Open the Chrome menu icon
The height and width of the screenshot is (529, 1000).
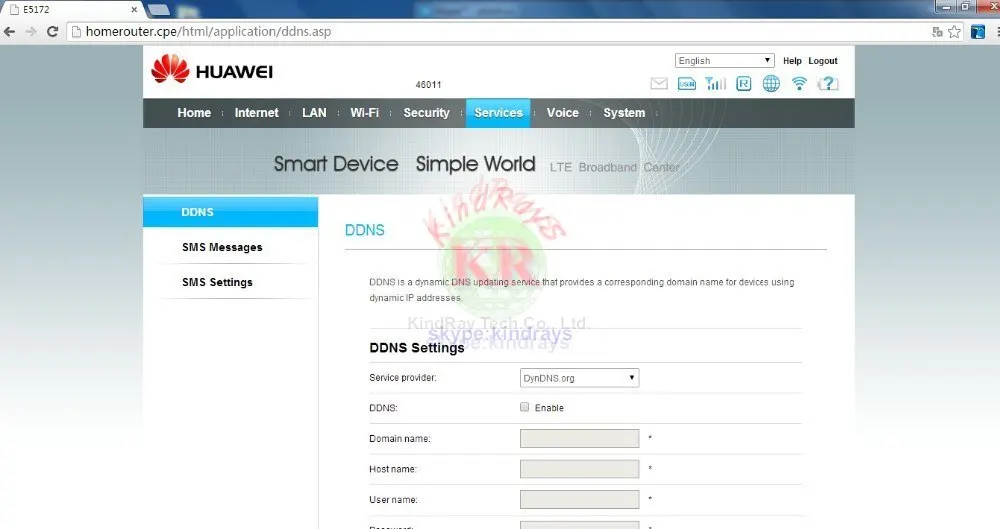pyautogui.click(x=997, y=31)
